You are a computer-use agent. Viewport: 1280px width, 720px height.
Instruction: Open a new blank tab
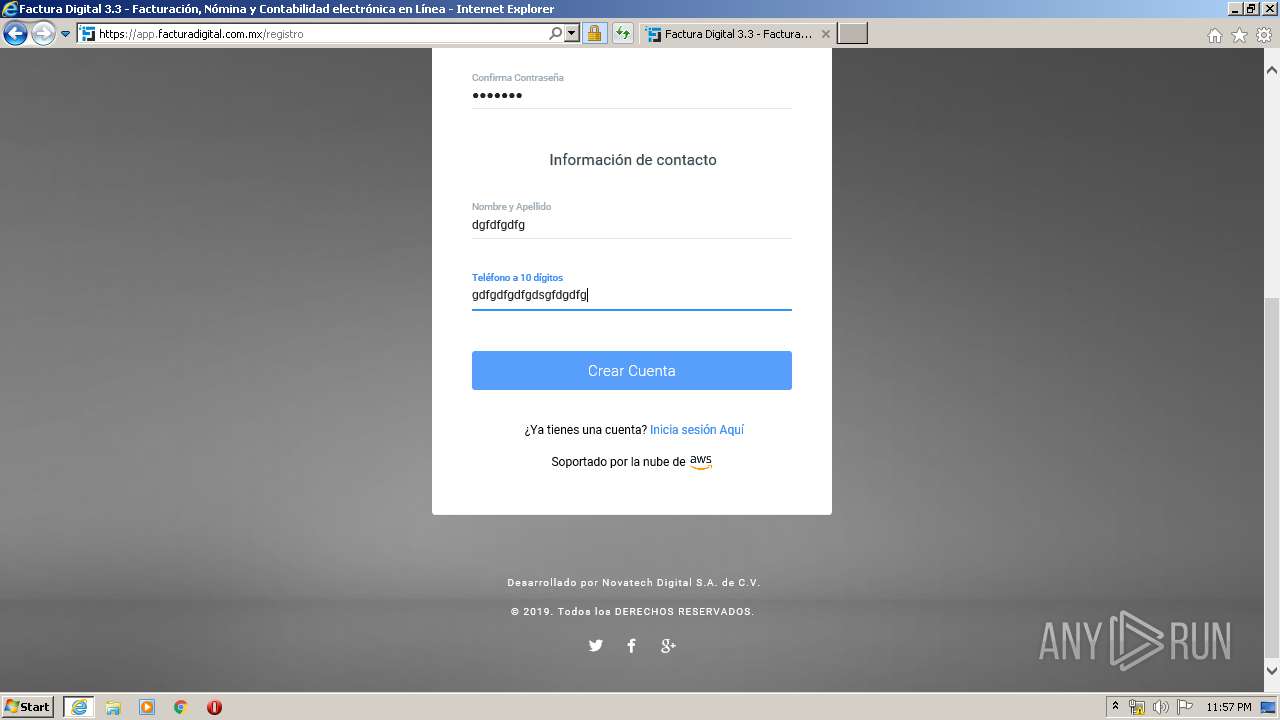coord(852,34)
